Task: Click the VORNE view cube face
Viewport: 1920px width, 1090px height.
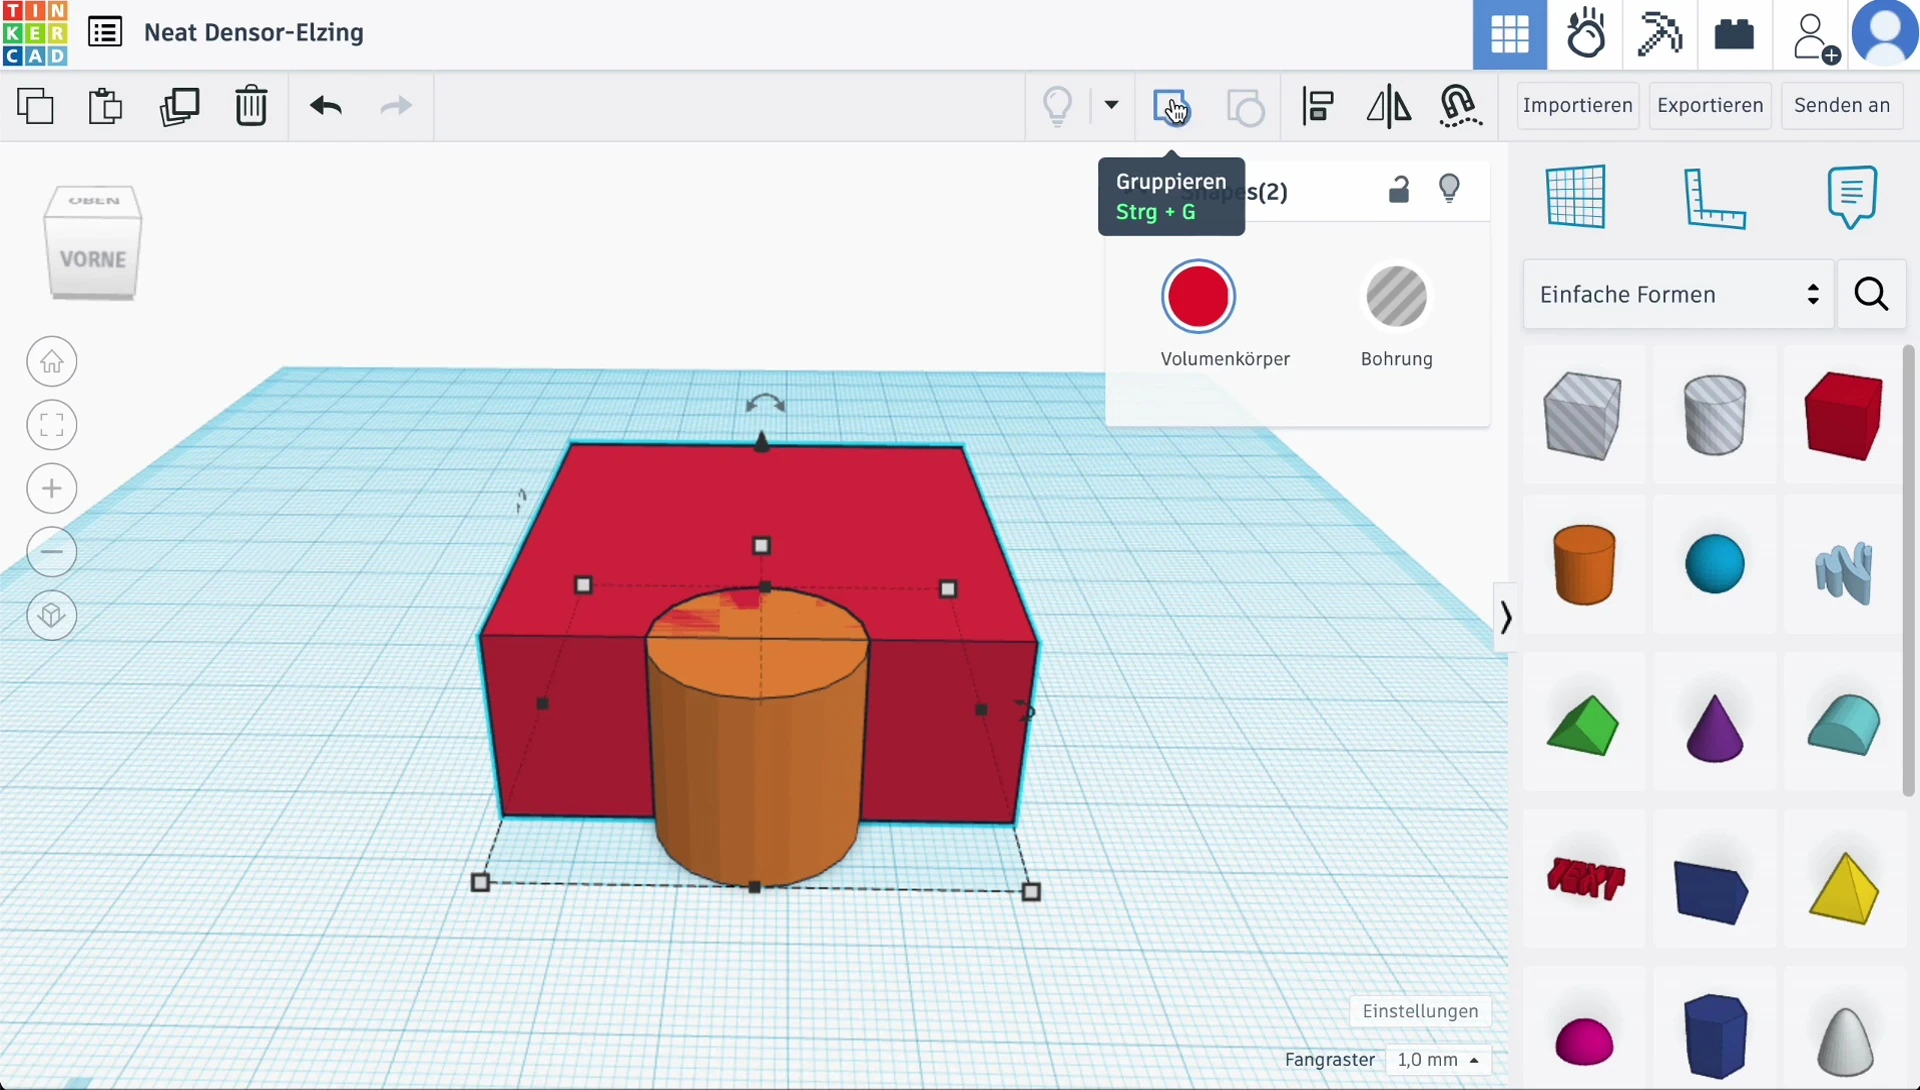Action: pos(93,259)
